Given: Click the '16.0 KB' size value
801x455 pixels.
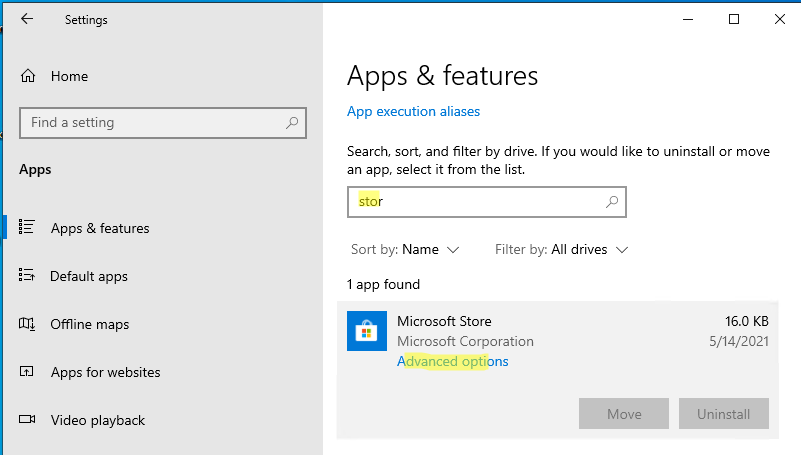Looking at the screenshot, I should coord(747,321).
